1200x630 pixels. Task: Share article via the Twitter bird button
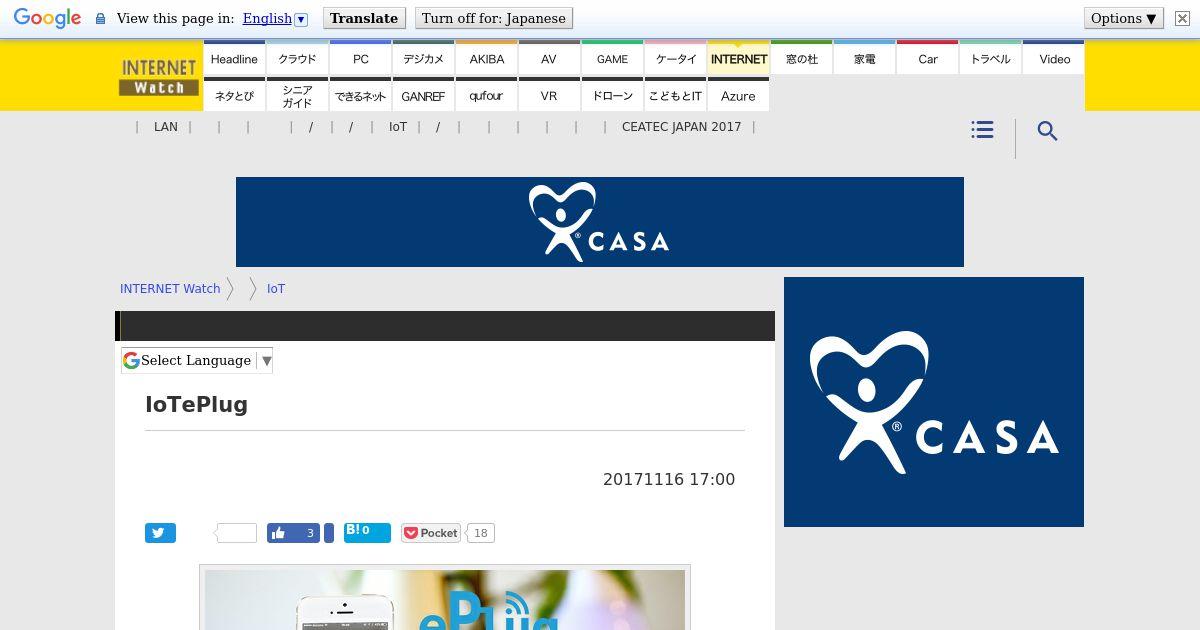coord(160,533)
